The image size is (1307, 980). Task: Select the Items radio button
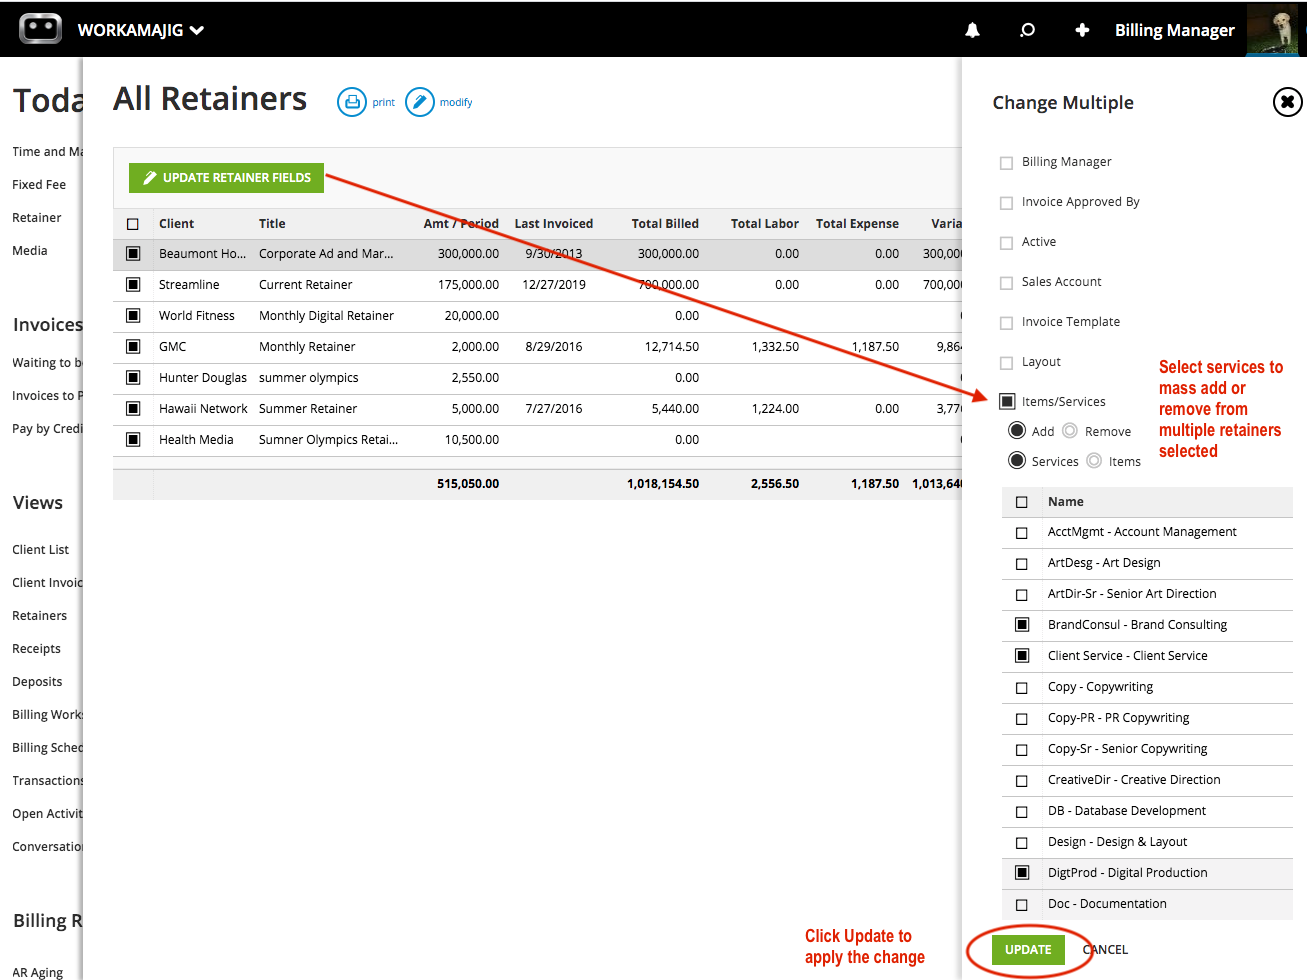click(x=1094, y=460)
